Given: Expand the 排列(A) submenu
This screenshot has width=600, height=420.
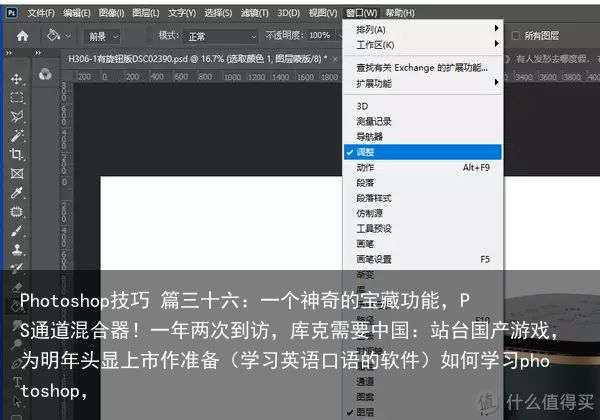Looking at the screenshot, I should tap(422, 29).
